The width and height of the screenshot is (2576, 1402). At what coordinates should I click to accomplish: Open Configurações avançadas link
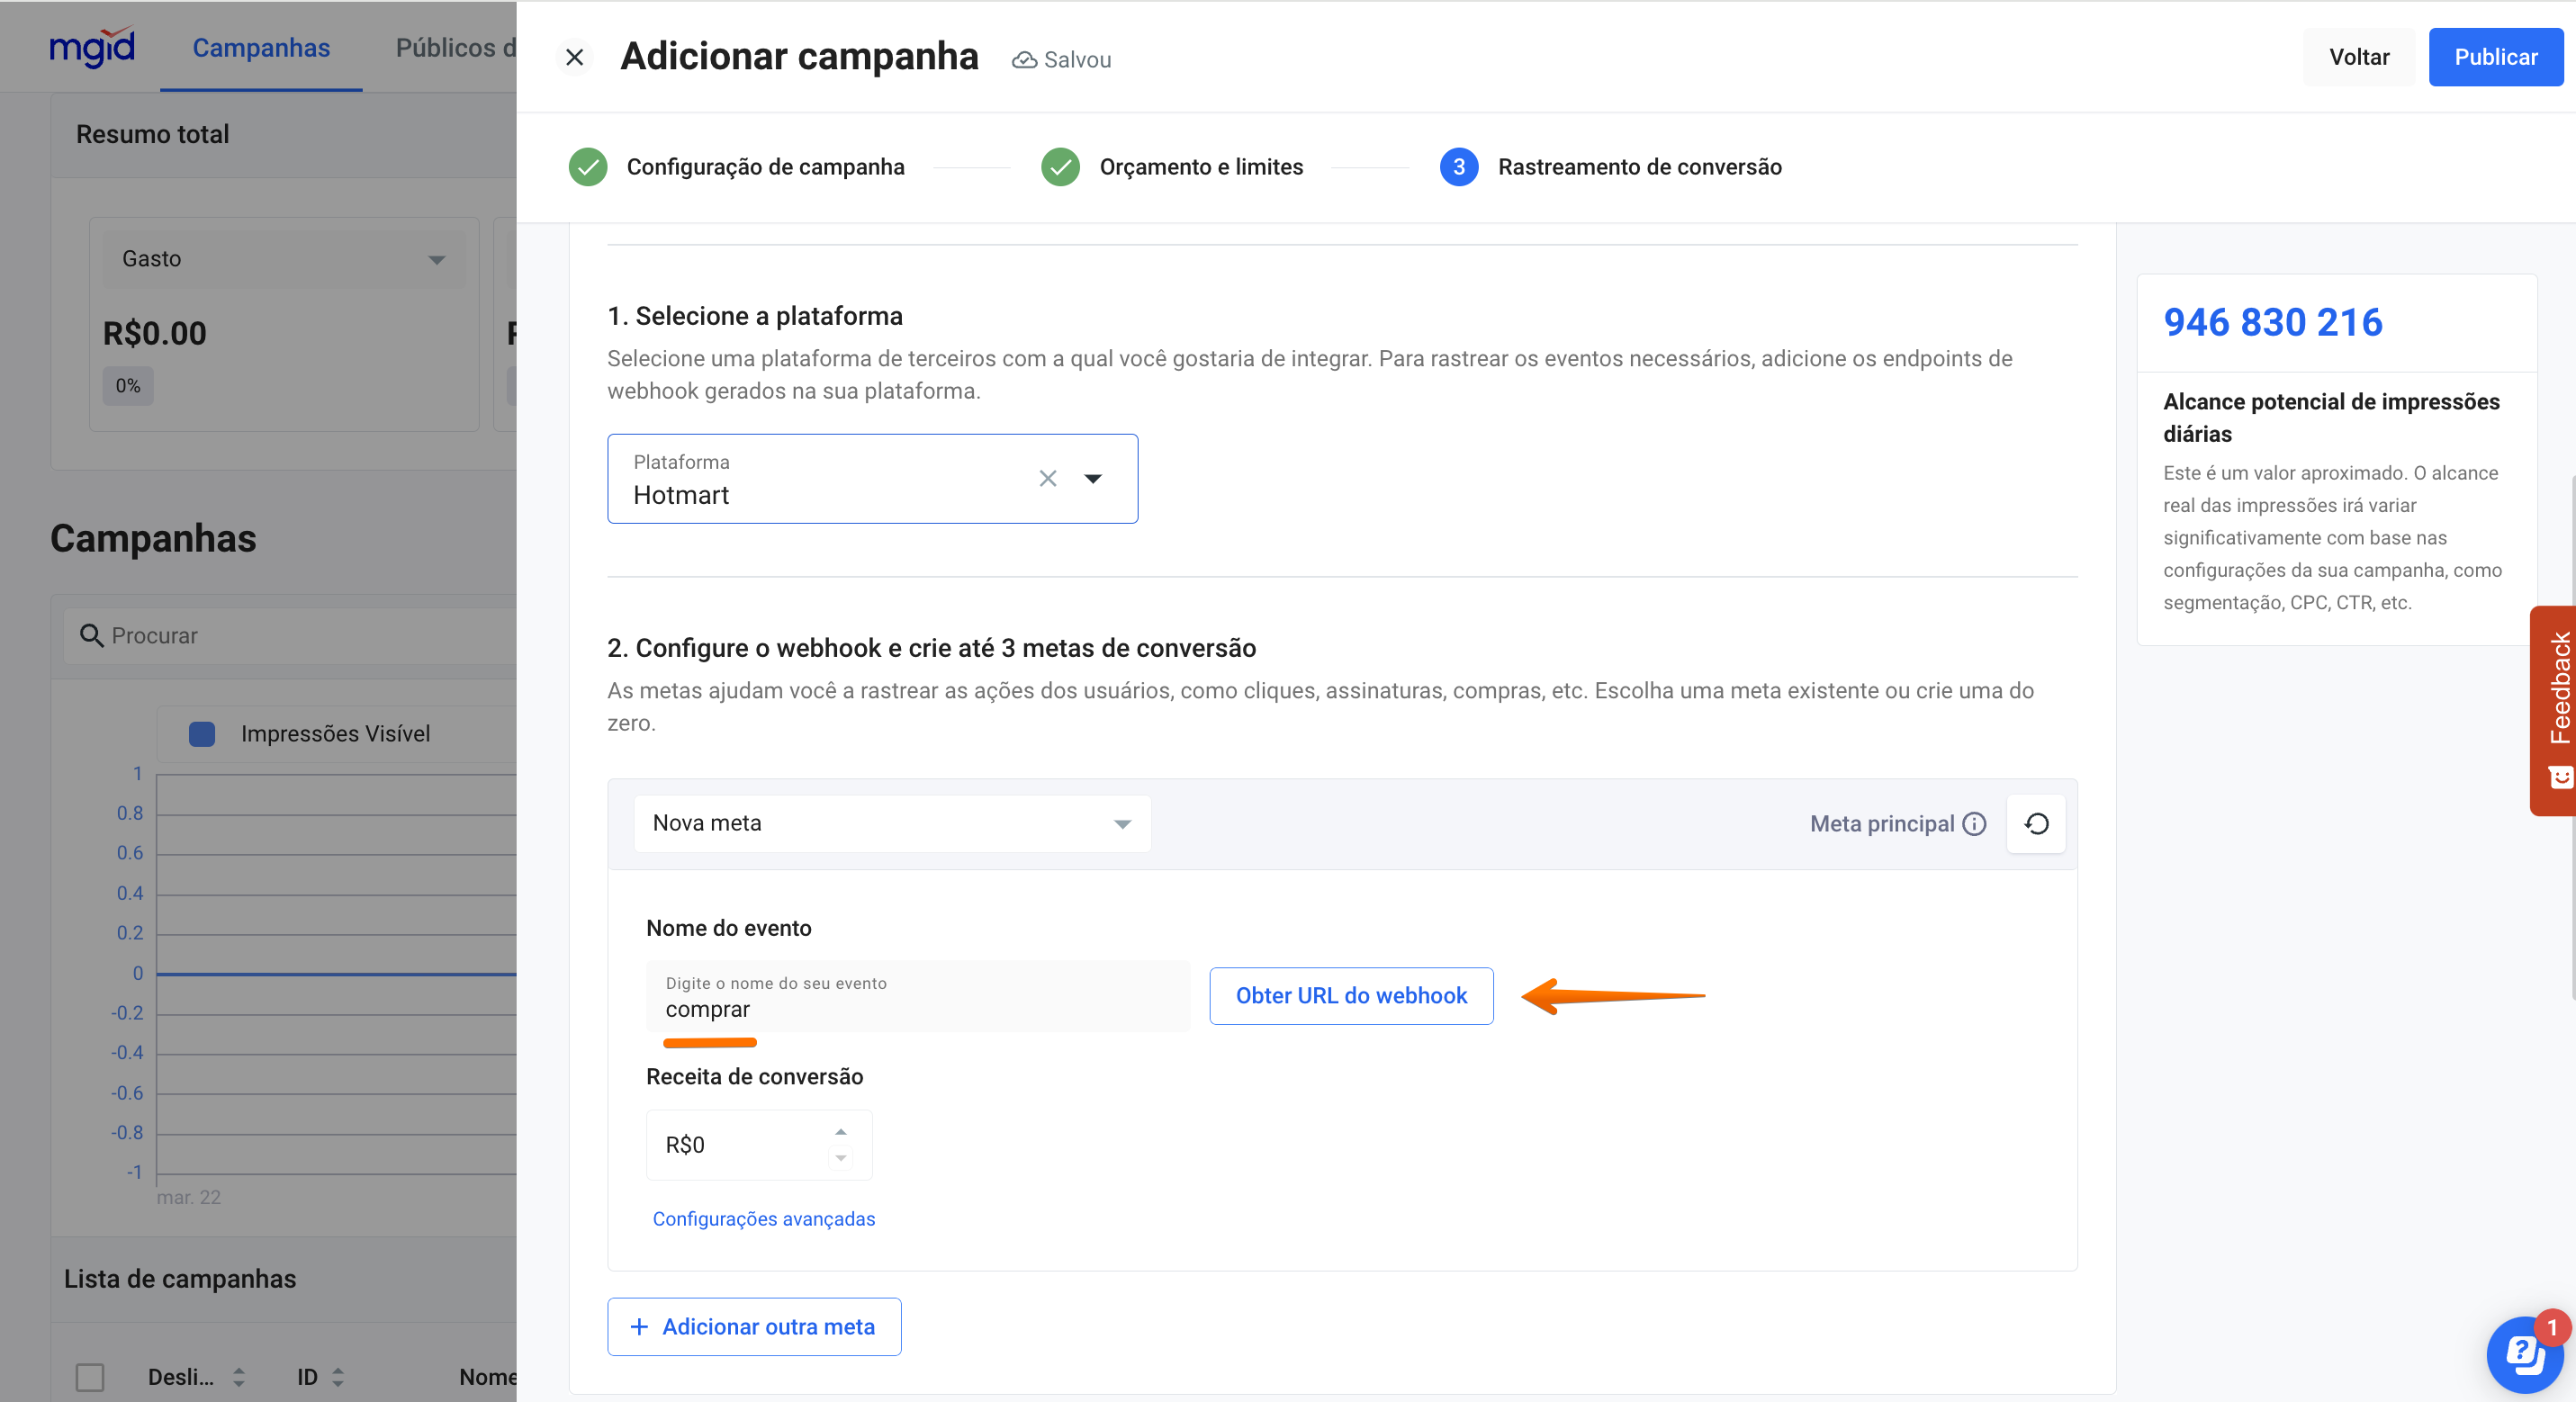763,1219
